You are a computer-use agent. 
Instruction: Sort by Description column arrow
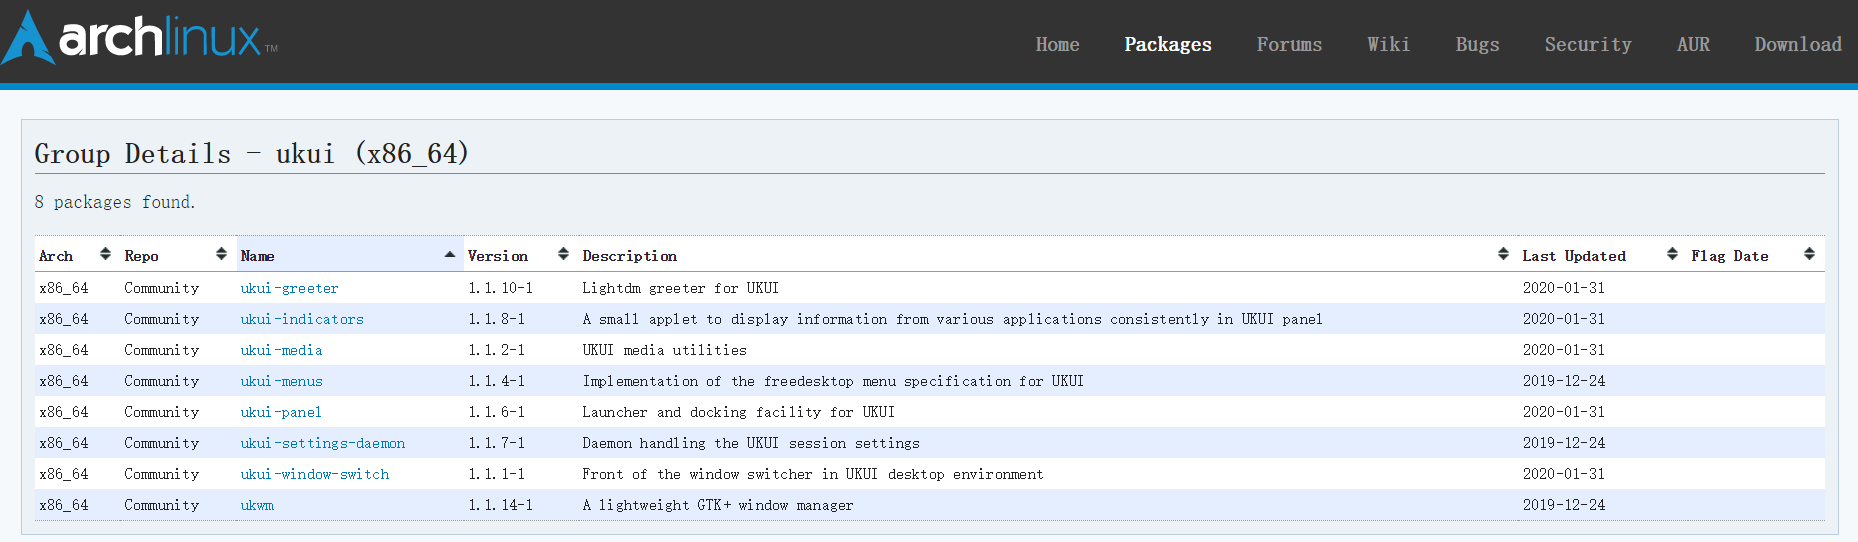coord(1503,255)
